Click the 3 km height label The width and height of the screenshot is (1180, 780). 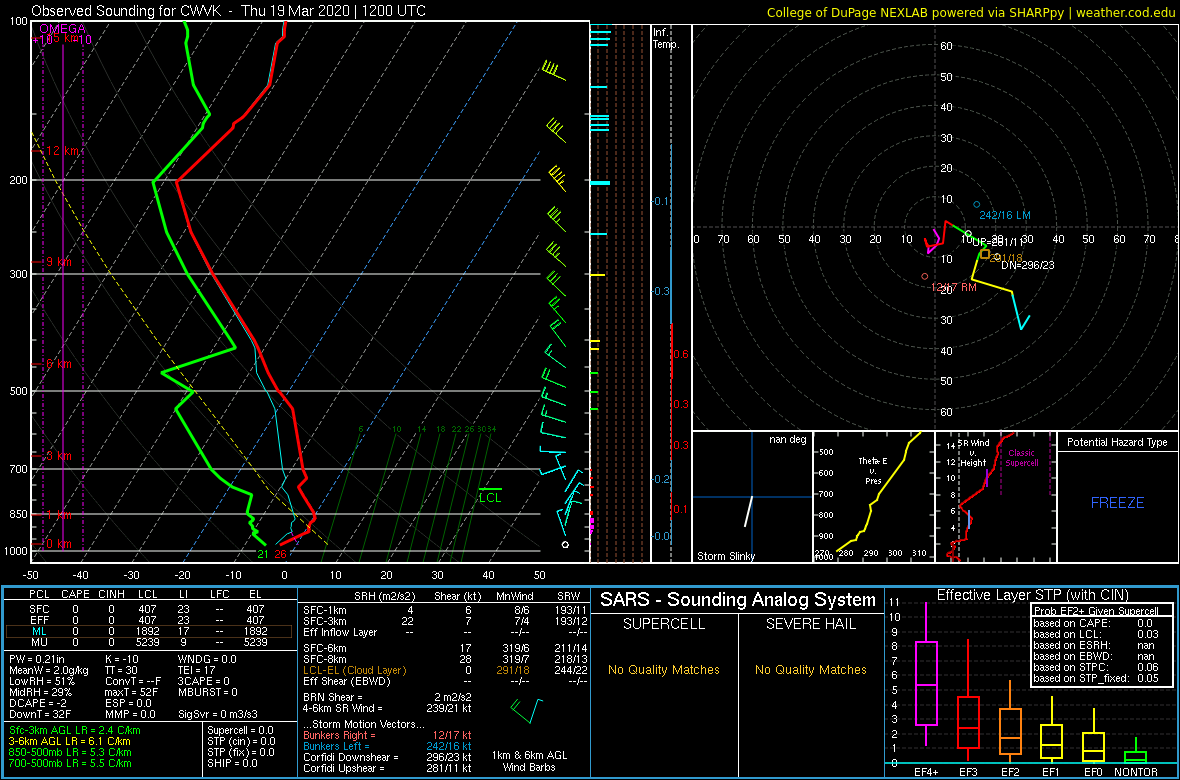point(58,456)
